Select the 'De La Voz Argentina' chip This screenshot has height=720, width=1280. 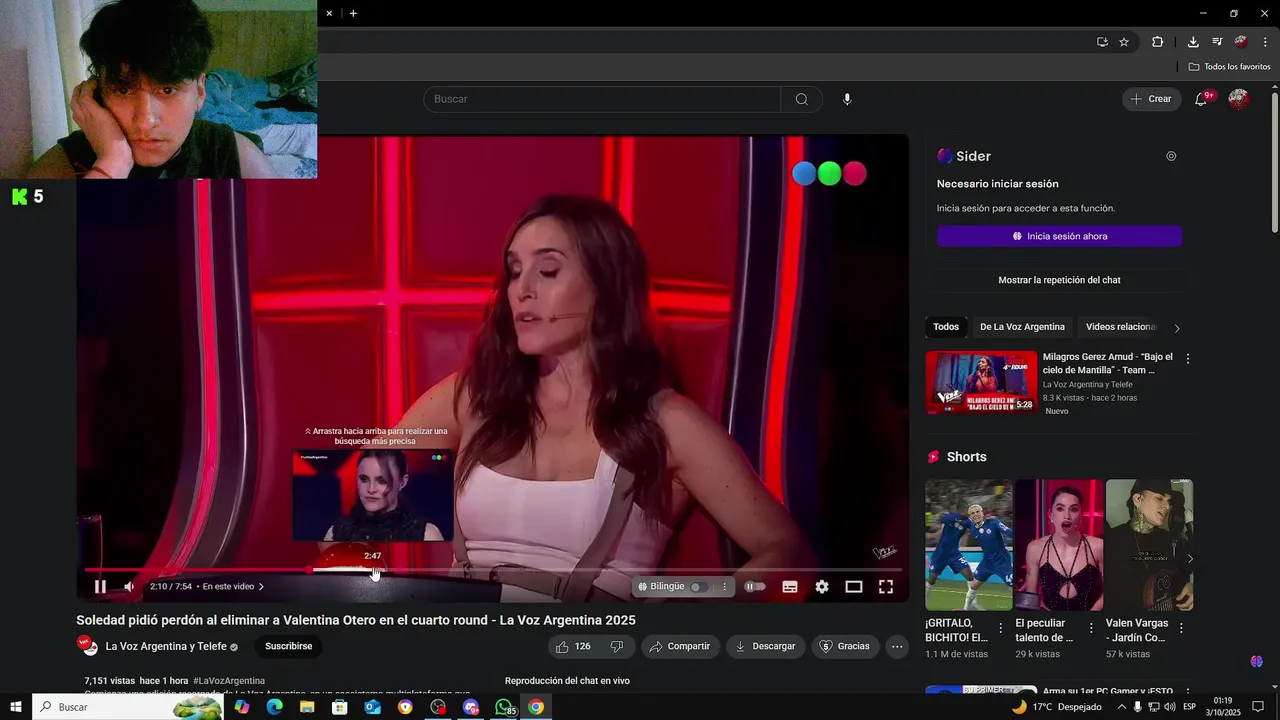(1022, 327)
